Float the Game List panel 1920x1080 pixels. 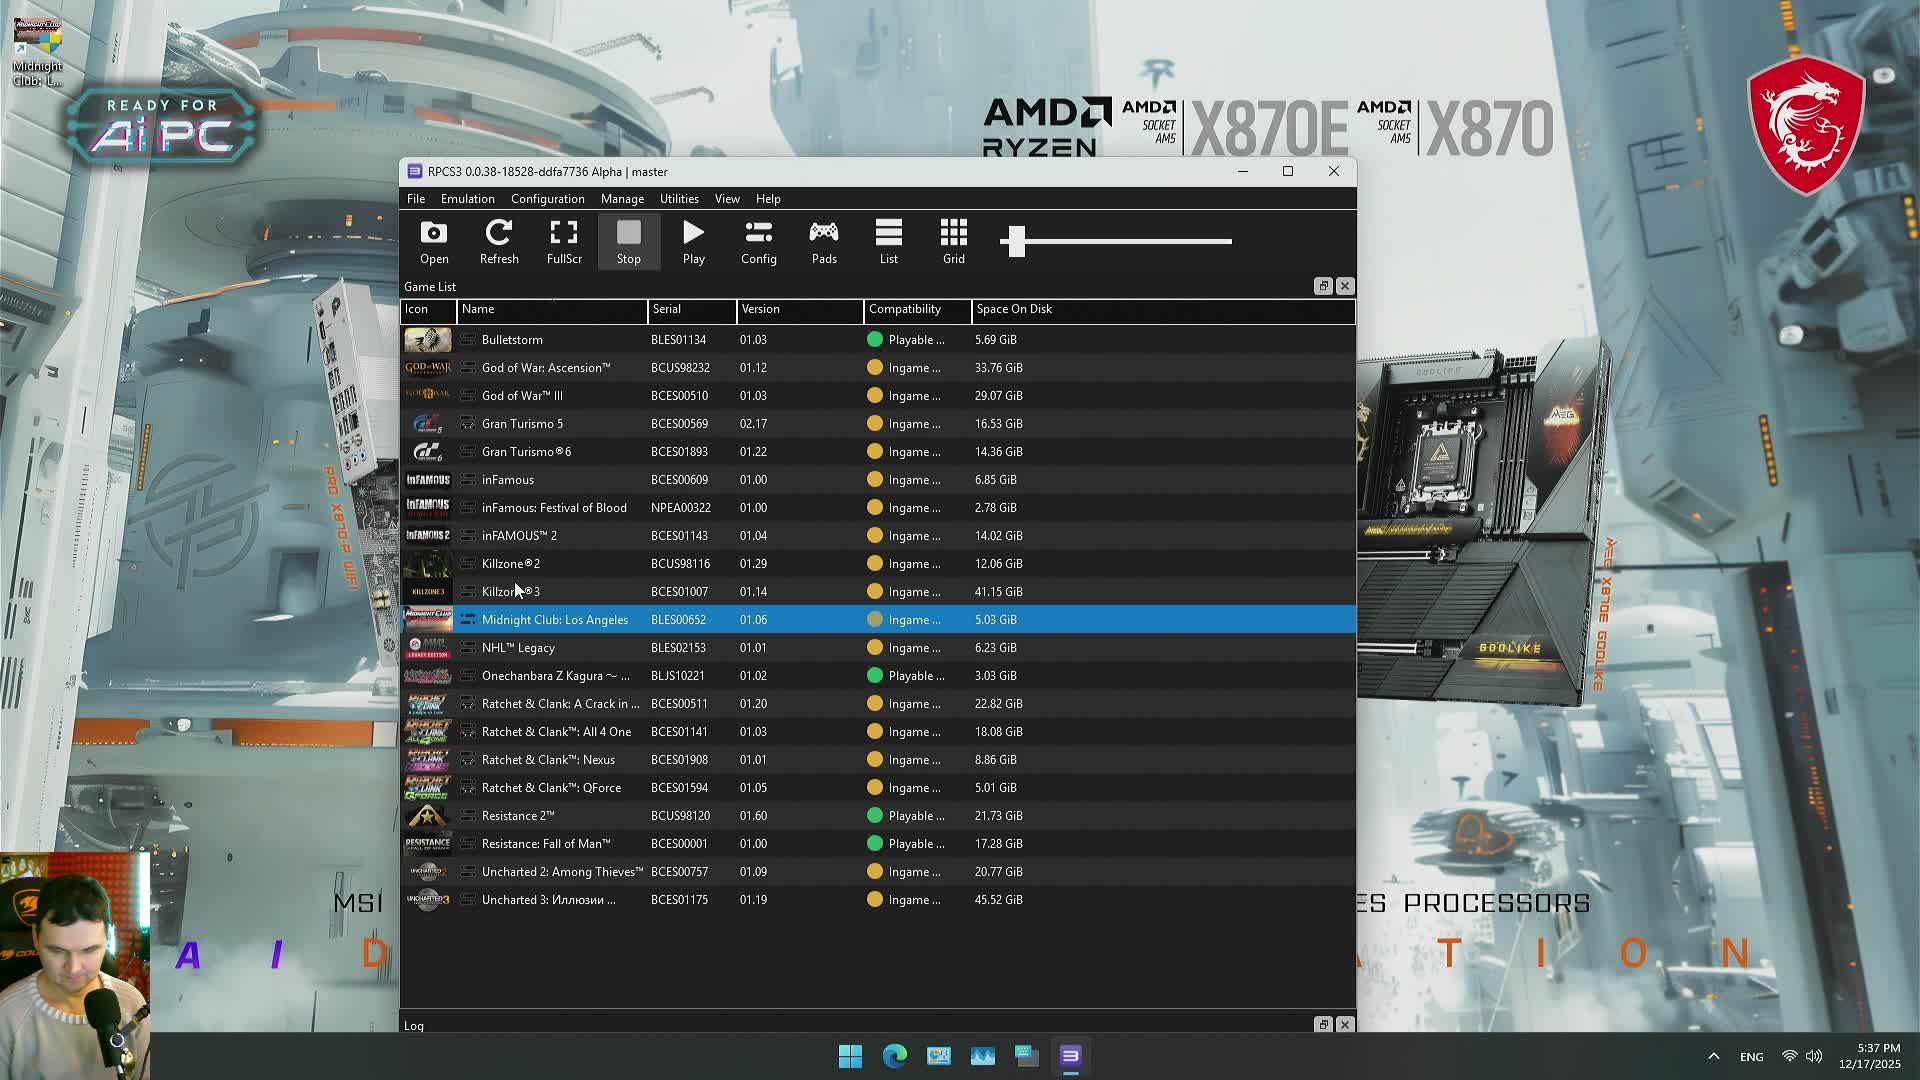tap(1323, 286)
